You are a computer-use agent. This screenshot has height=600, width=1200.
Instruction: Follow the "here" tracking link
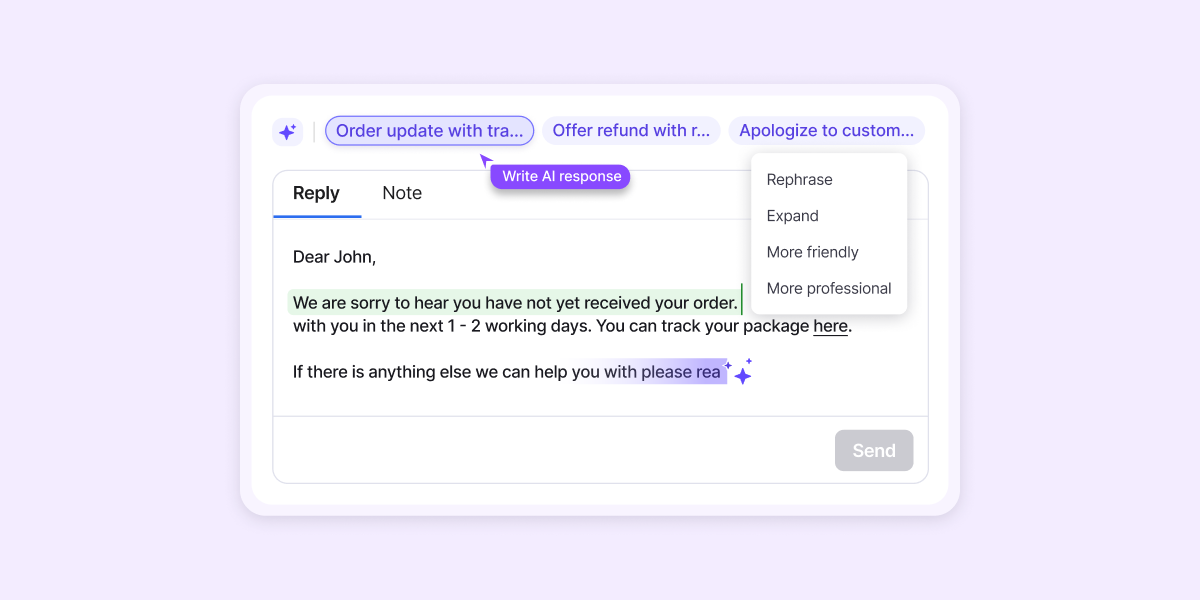coord(830,326)
